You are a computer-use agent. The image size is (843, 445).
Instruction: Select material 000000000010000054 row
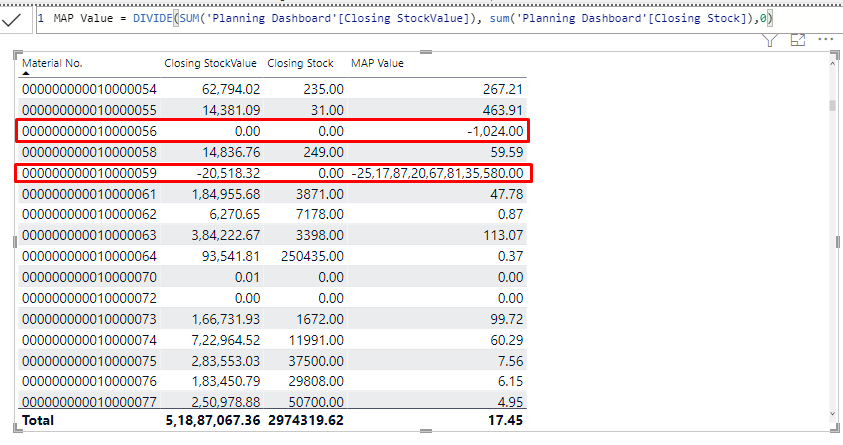273,89
